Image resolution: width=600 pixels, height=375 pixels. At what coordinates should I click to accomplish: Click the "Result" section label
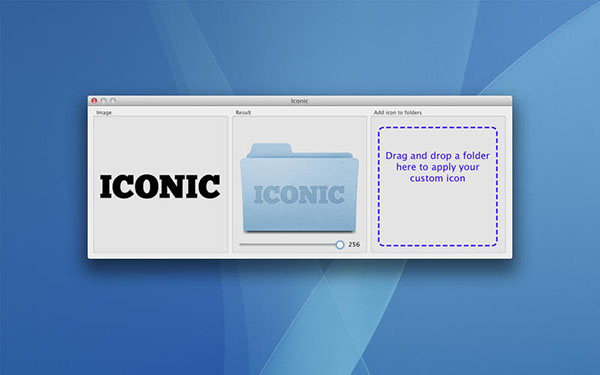click(243, 112)
